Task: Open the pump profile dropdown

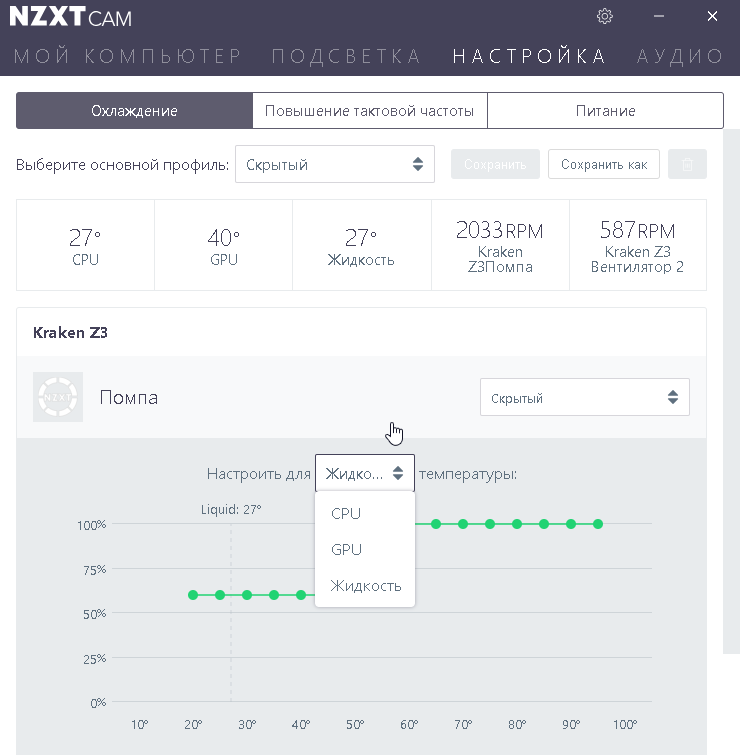Action: (x=584, y=398)
